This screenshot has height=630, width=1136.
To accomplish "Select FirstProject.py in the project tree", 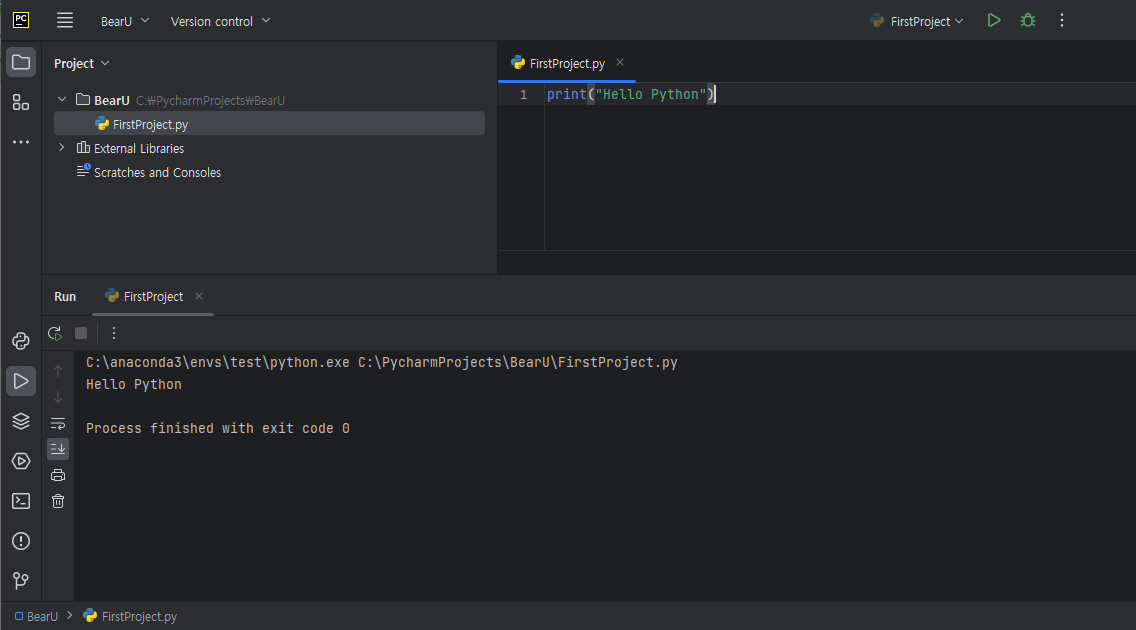I will coord(270,124).
